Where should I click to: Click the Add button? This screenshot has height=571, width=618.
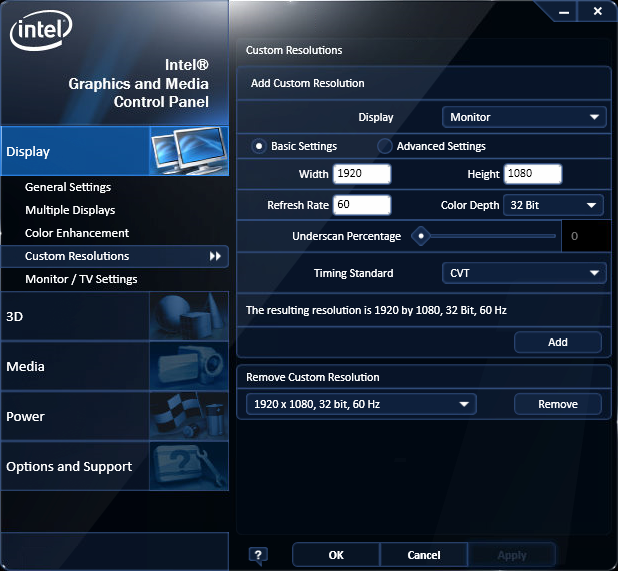(558, 342)
